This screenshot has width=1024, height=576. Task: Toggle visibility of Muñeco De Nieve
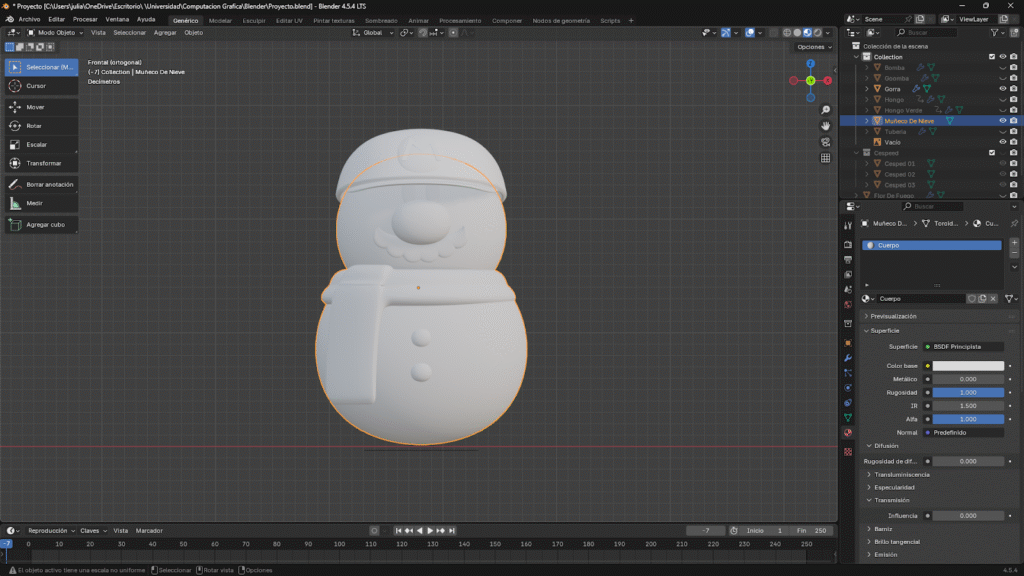[1003, 121]
